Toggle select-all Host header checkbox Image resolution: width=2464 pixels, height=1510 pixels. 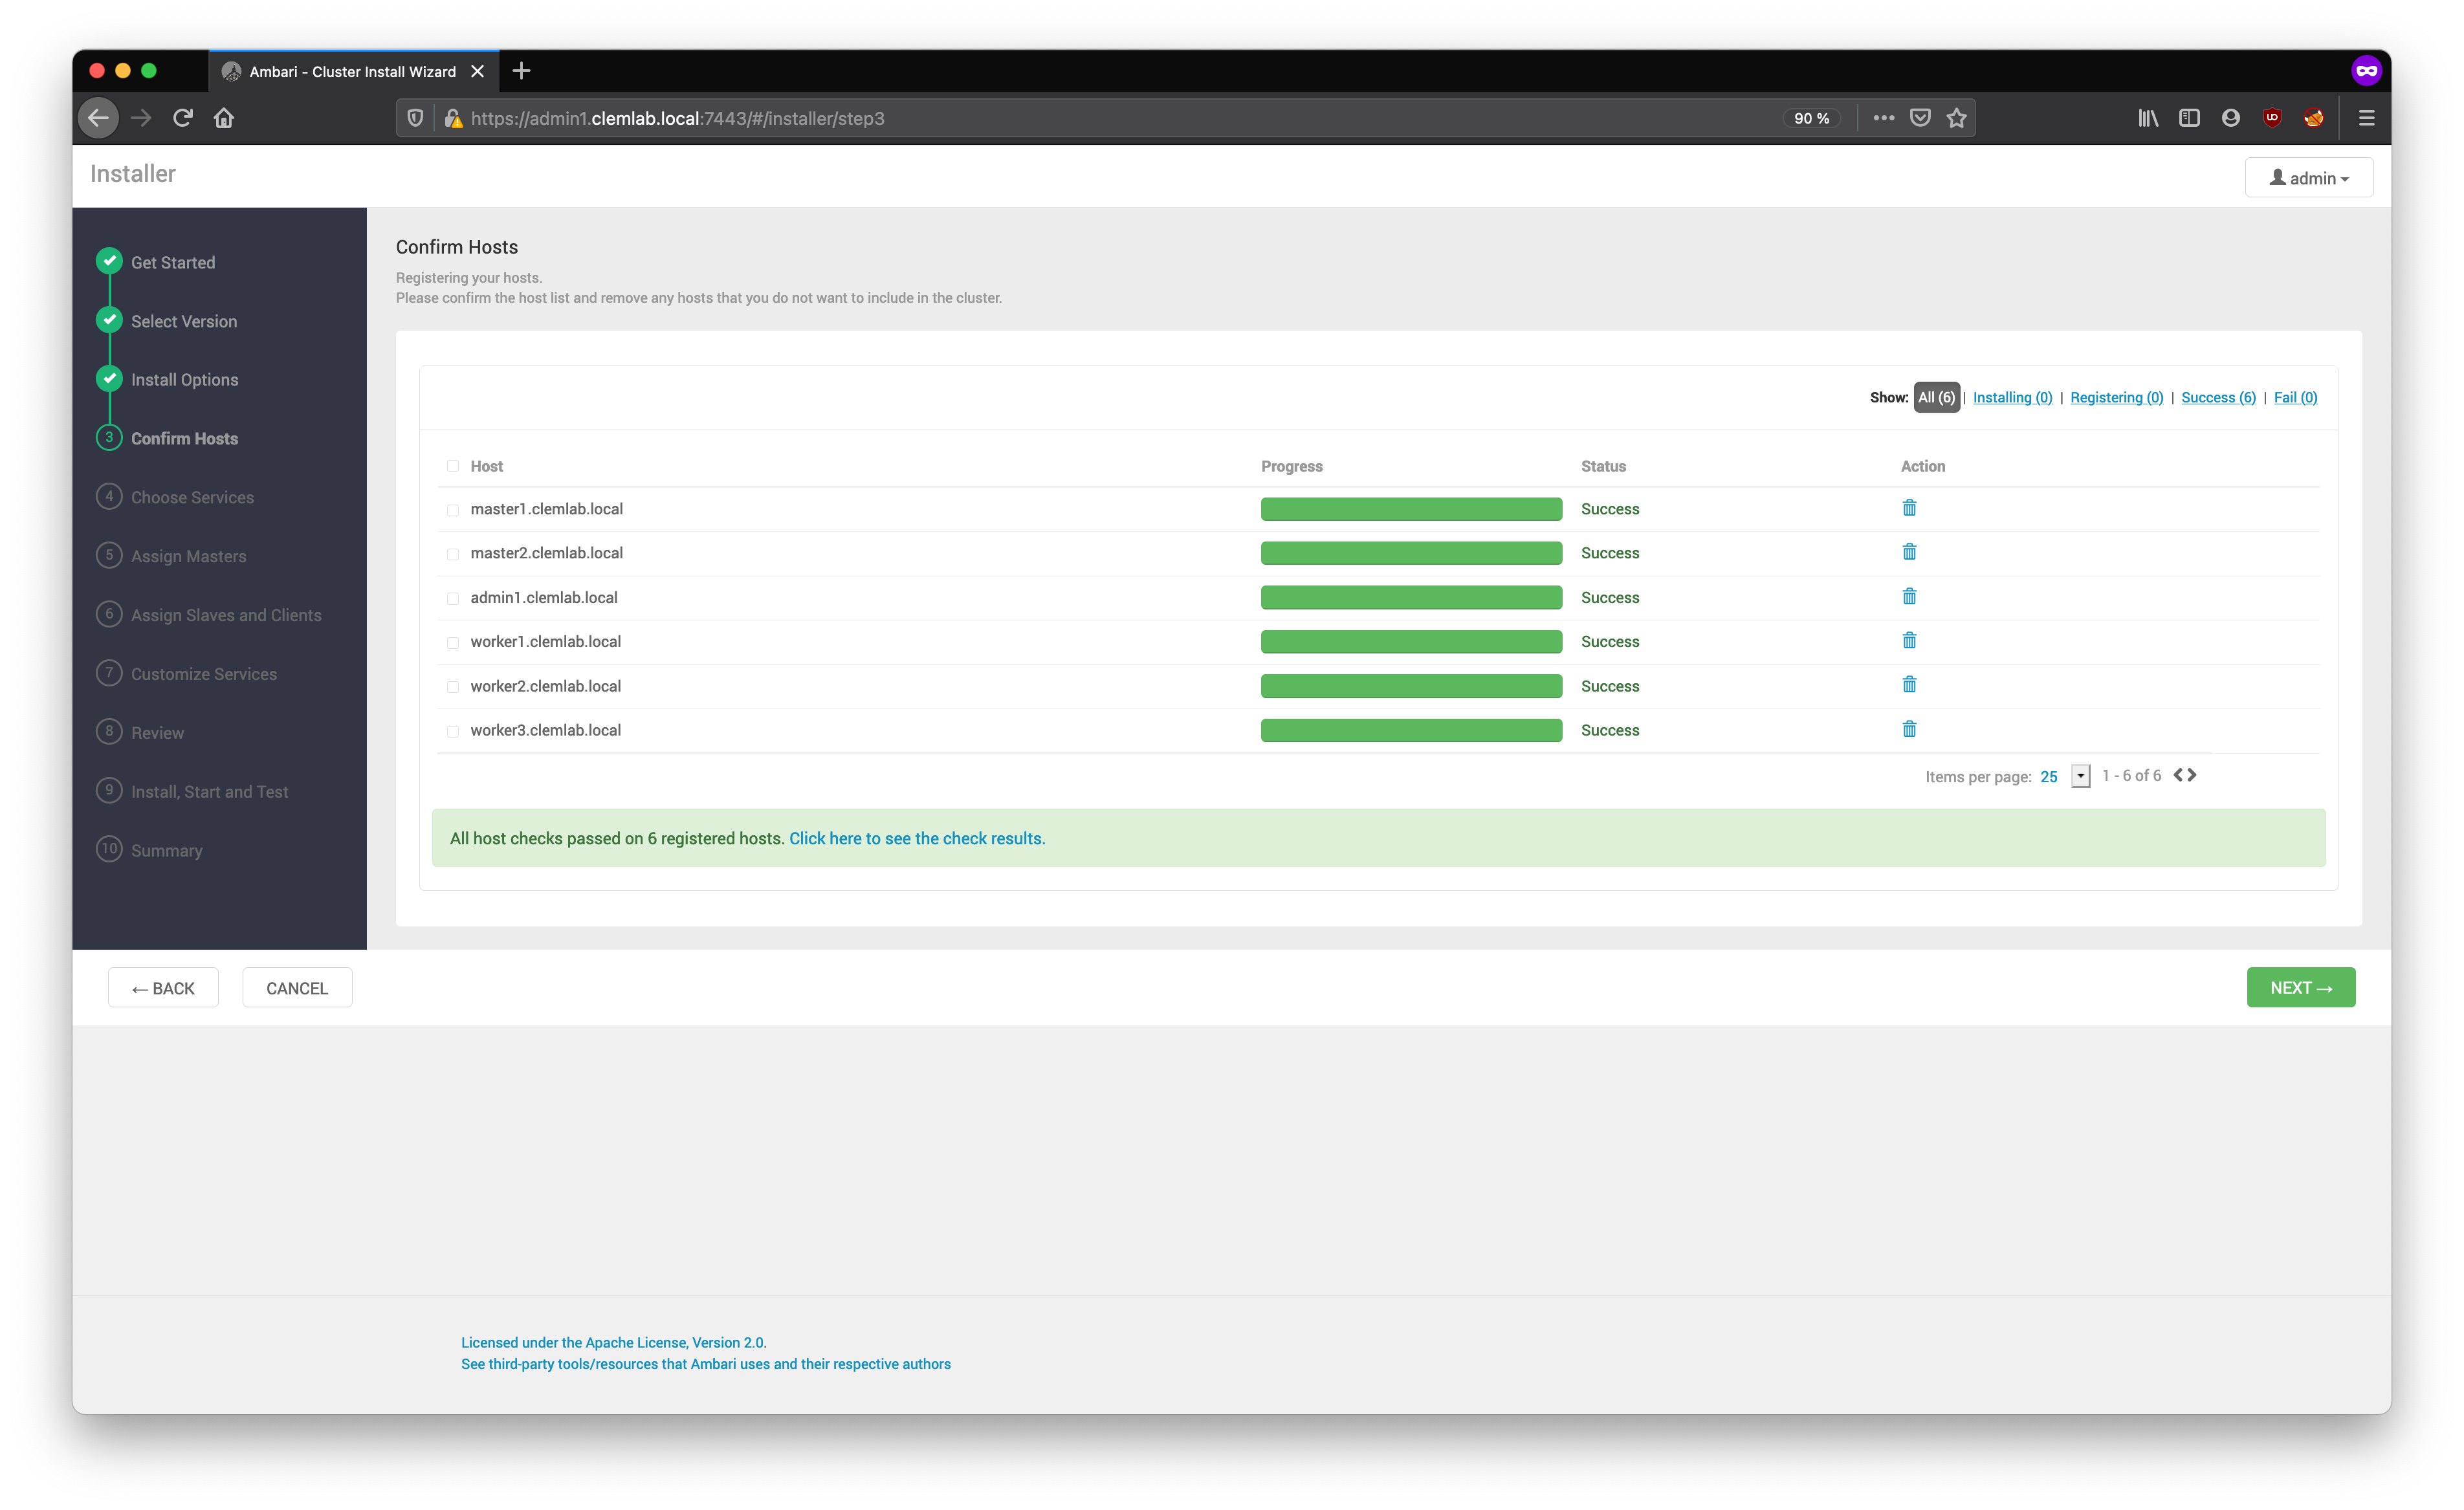(x=453, y=466)
